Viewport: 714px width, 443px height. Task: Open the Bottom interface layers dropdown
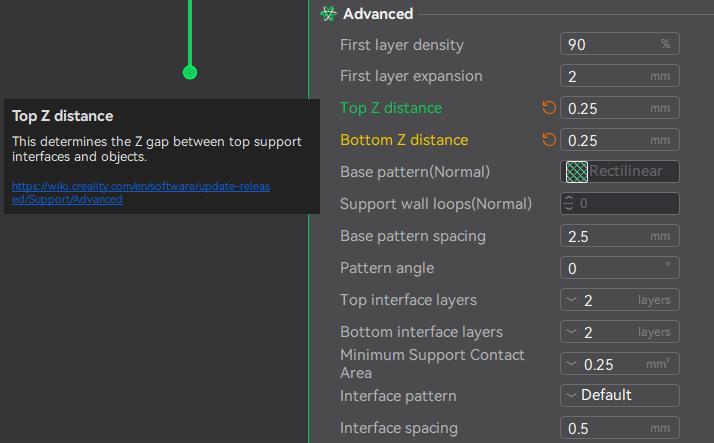572,332
